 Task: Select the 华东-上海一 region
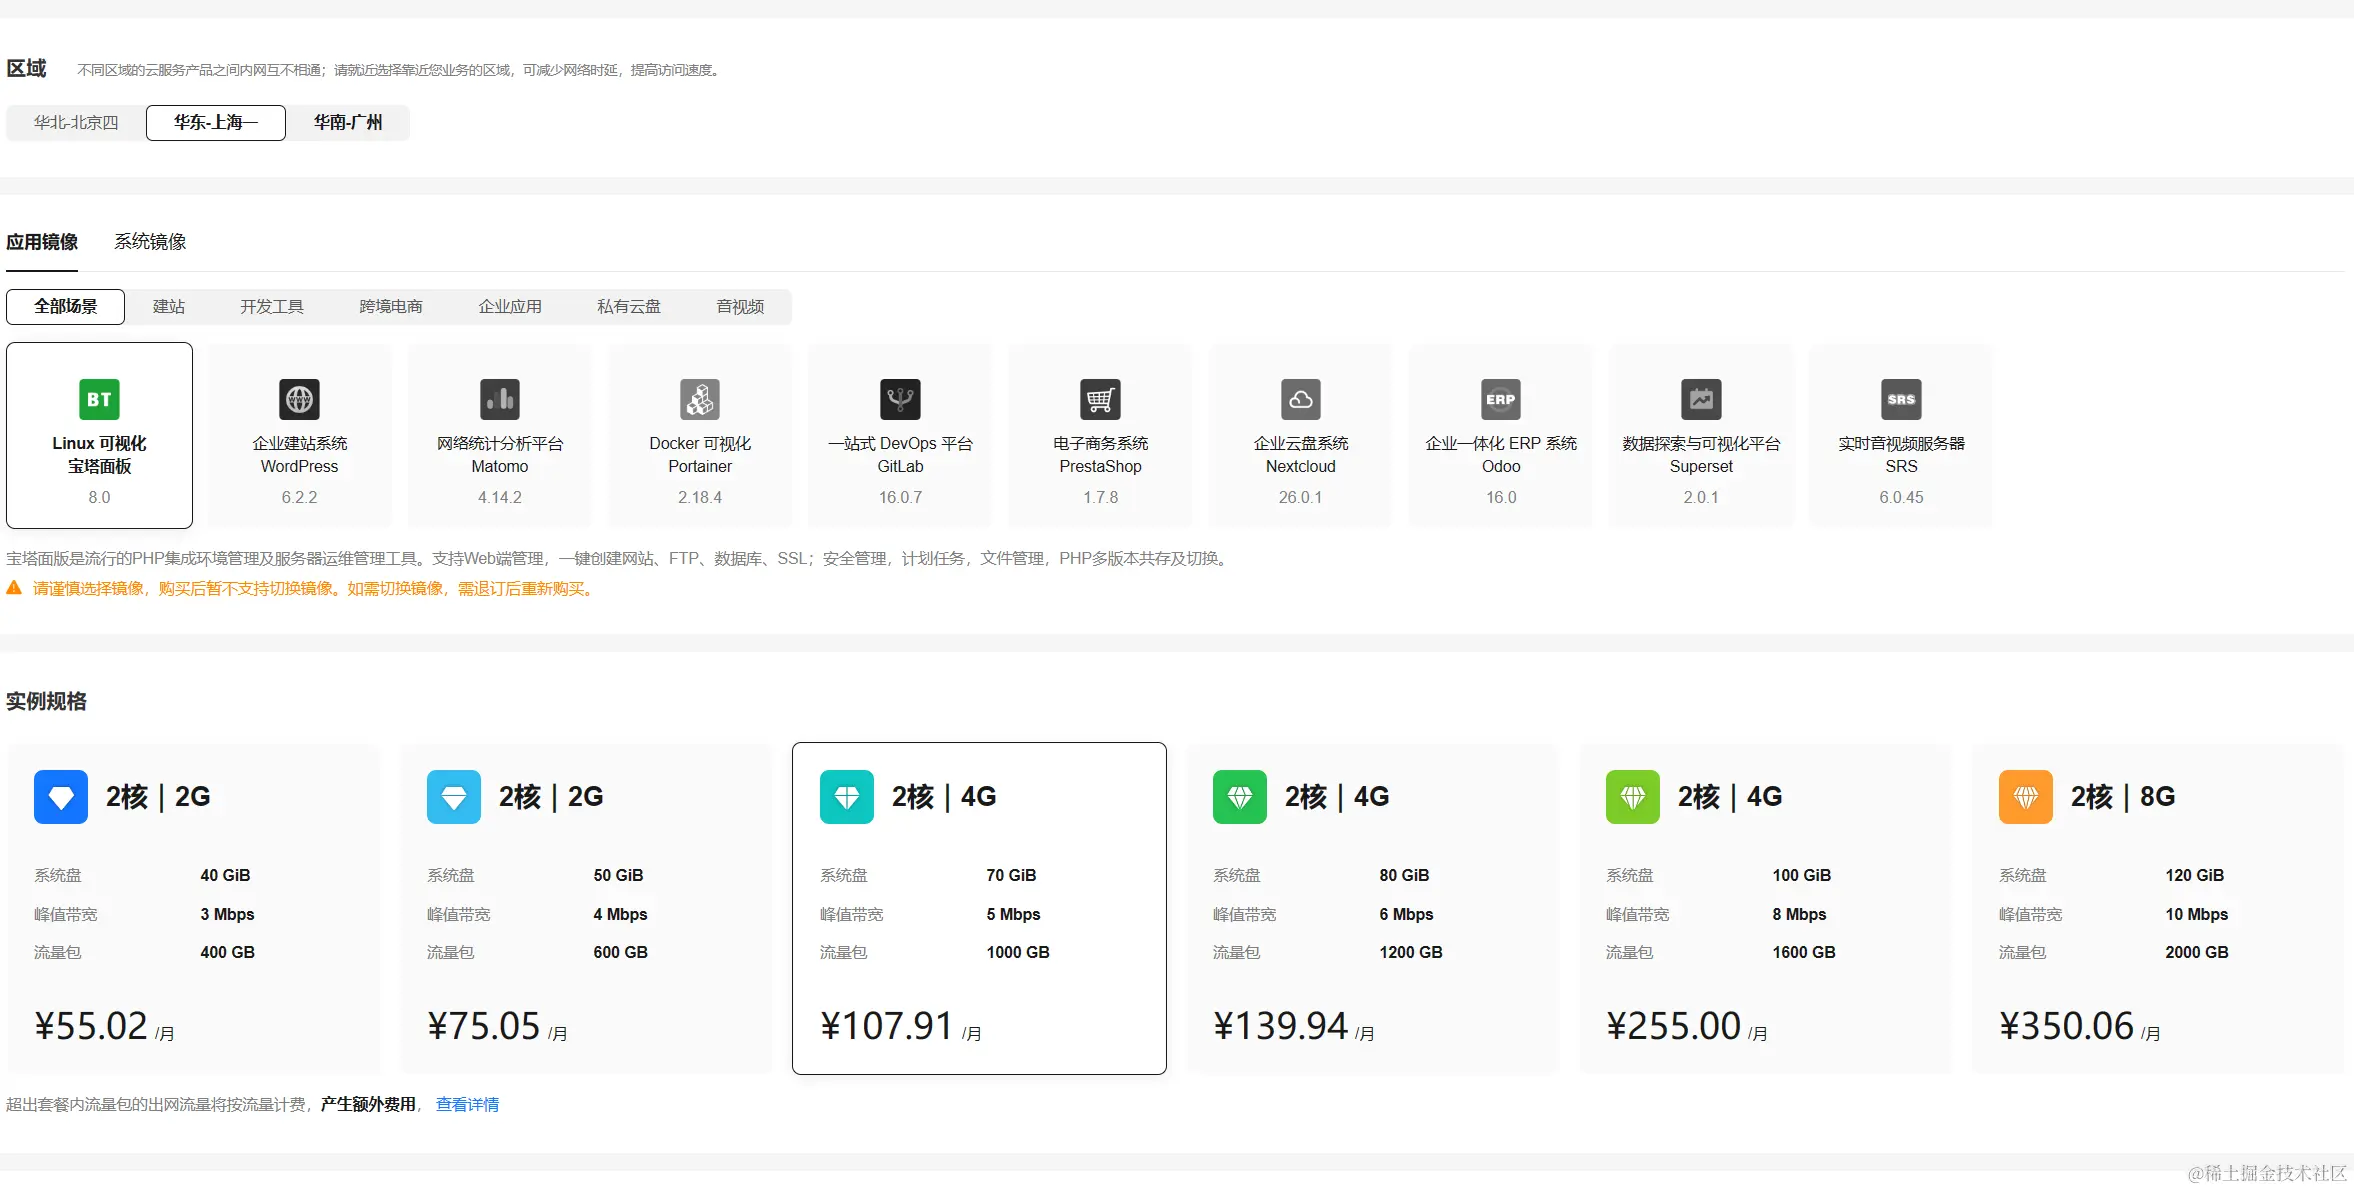click(216, 123)
